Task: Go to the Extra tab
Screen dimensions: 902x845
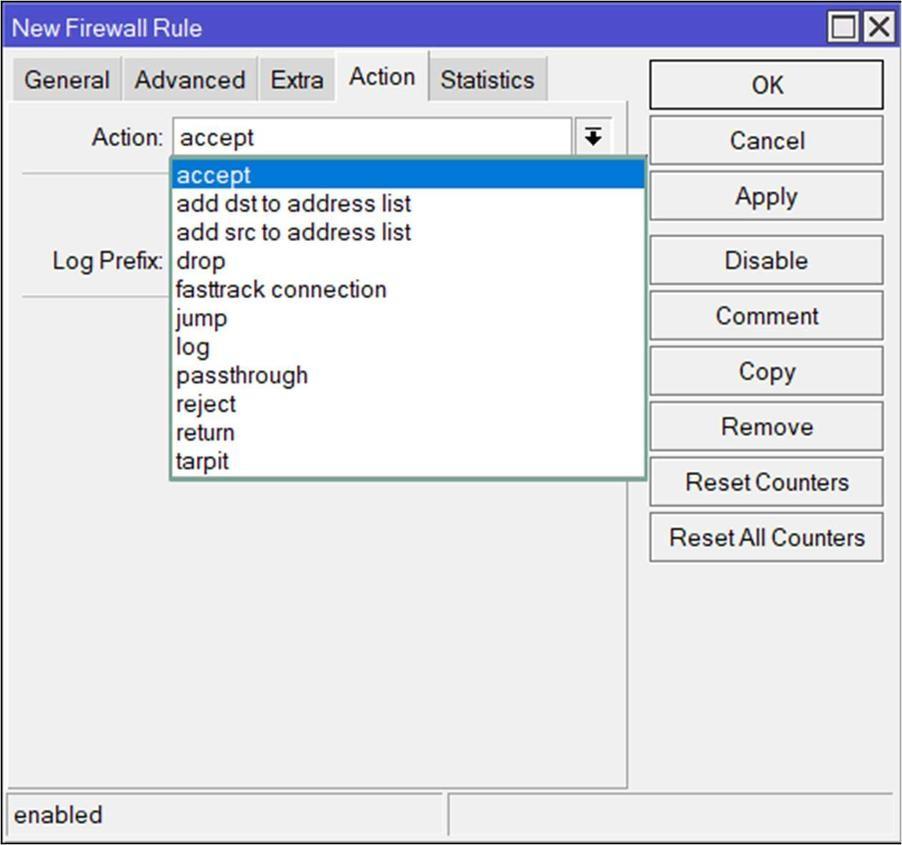Action: point(297,80)
